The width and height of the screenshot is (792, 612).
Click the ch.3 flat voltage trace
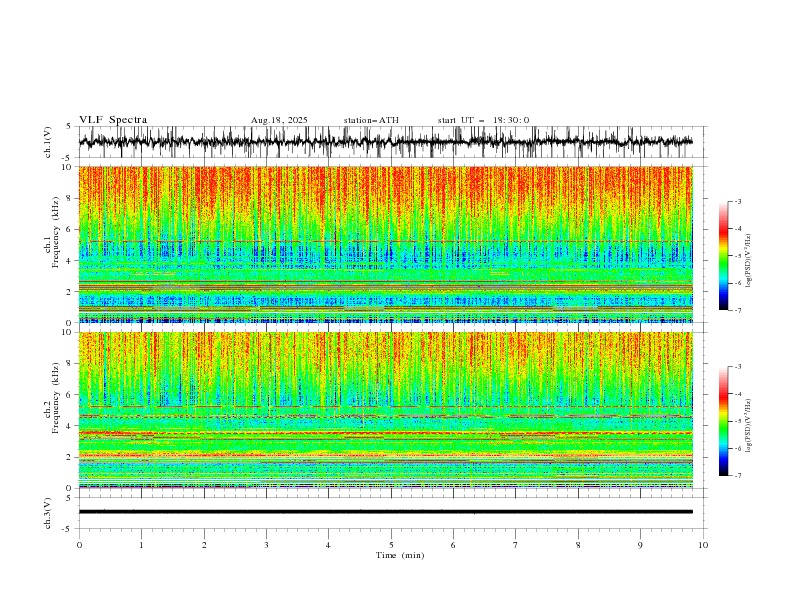coord(385,512)
